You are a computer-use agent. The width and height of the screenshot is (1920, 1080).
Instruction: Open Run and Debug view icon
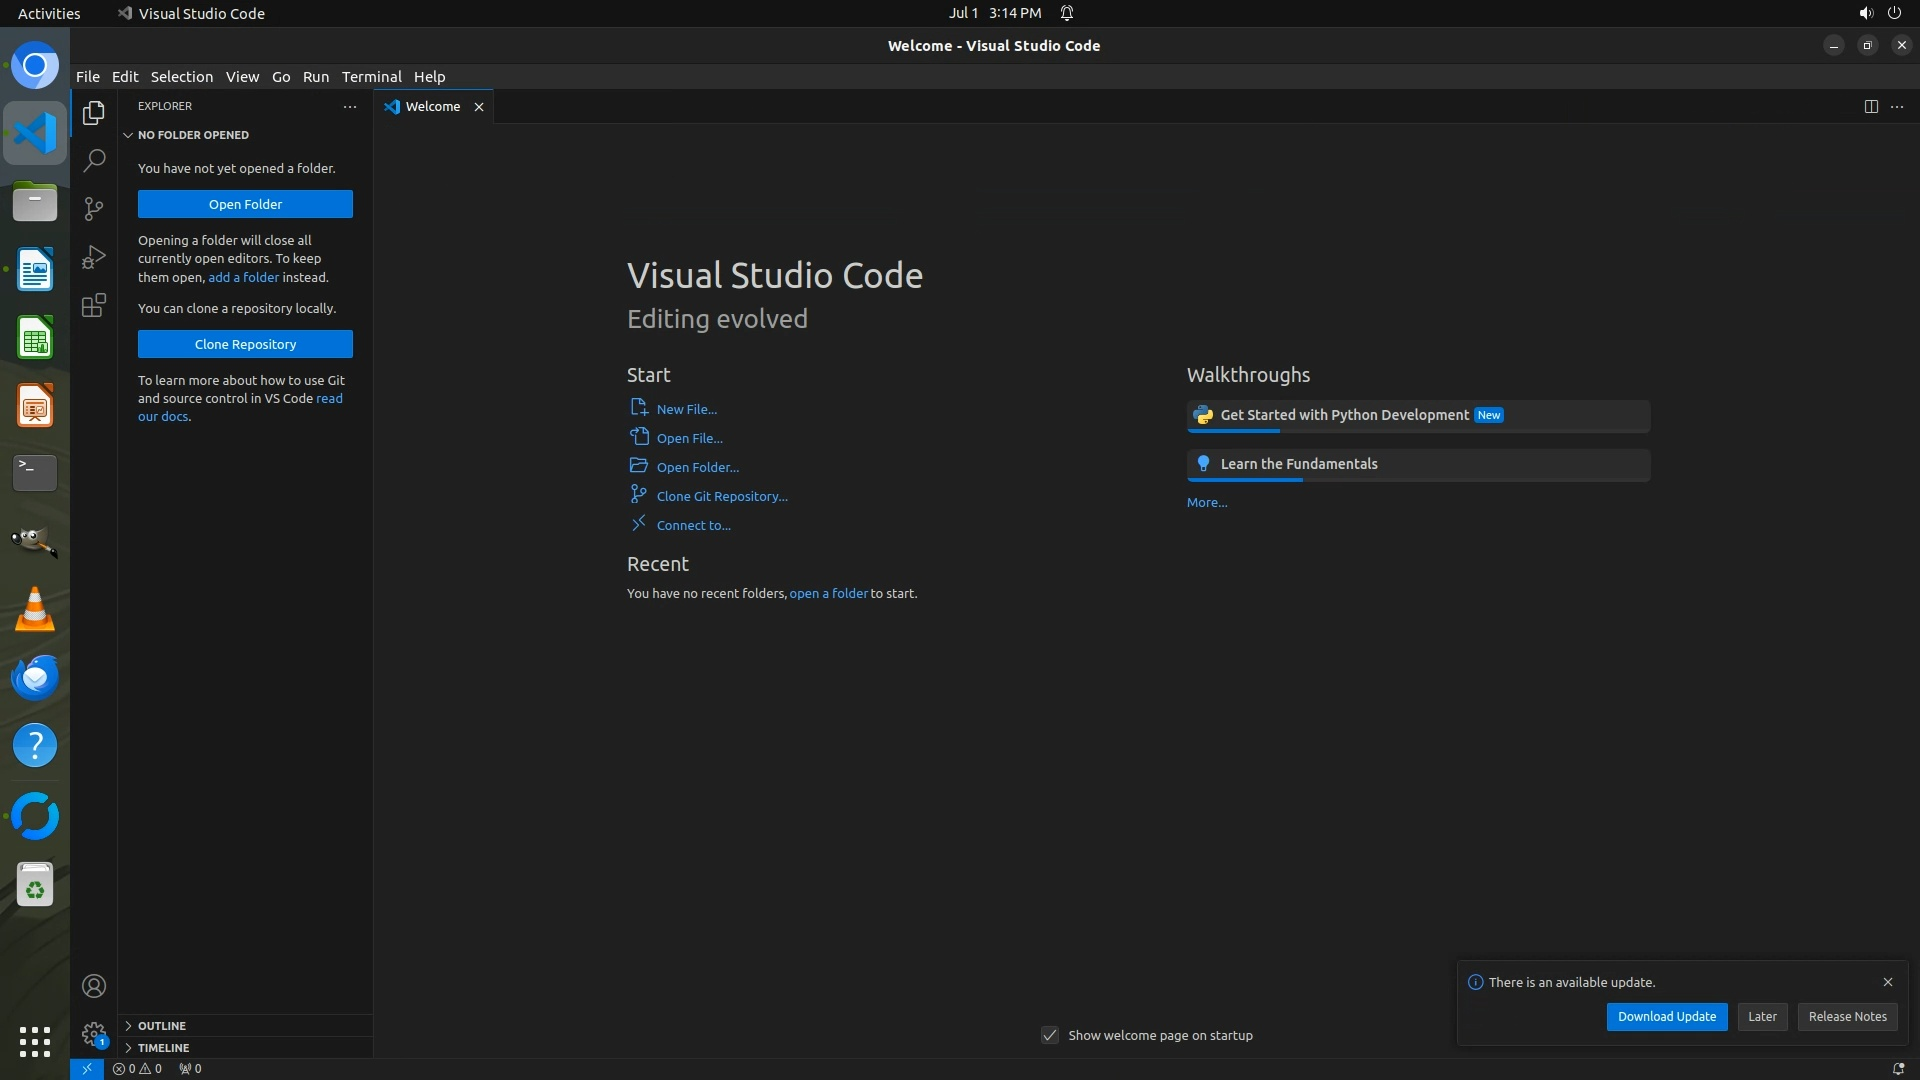point(94,257)
